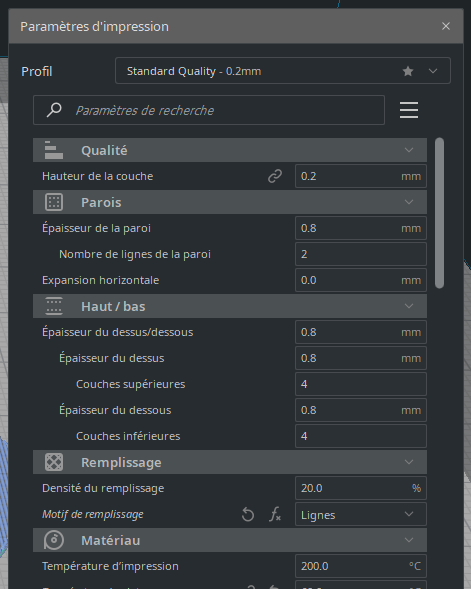Open the Motif de remplissage Lignes dropdown
This screenshot has width=471, height=589.
pos(361,514)
